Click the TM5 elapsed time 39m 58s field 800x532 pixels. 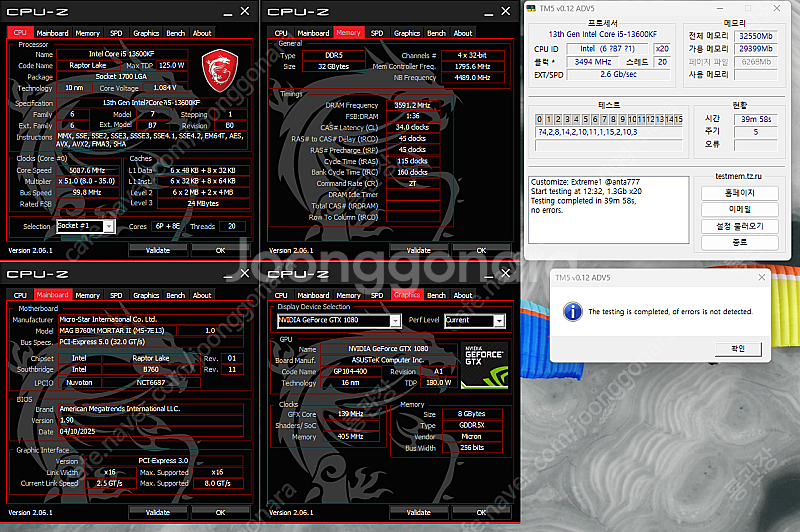tap(756, 119)
